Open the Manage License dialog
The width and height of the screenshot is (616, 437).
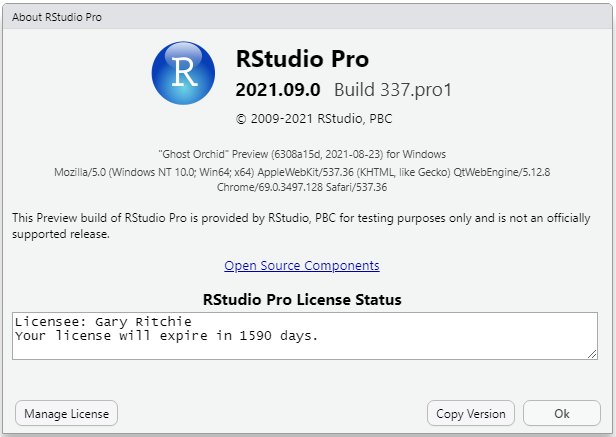tap(66, 413)
